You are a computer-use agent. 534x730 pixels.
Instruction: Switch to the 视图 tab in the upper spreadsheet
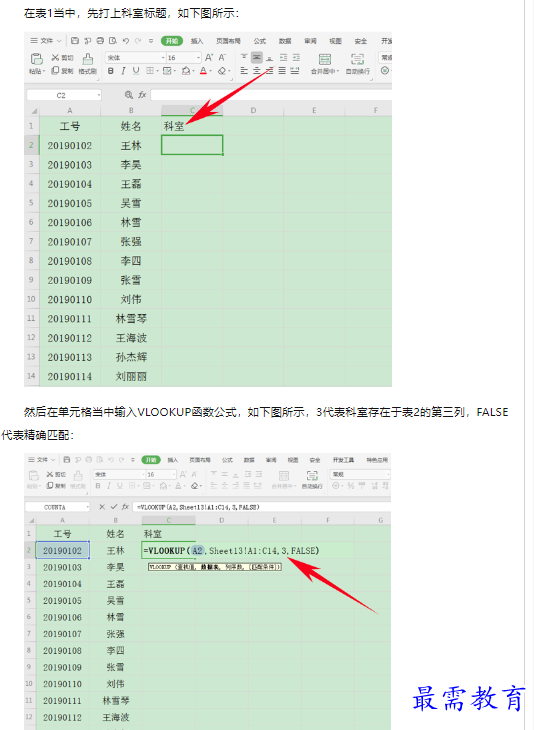click(335, 41)
